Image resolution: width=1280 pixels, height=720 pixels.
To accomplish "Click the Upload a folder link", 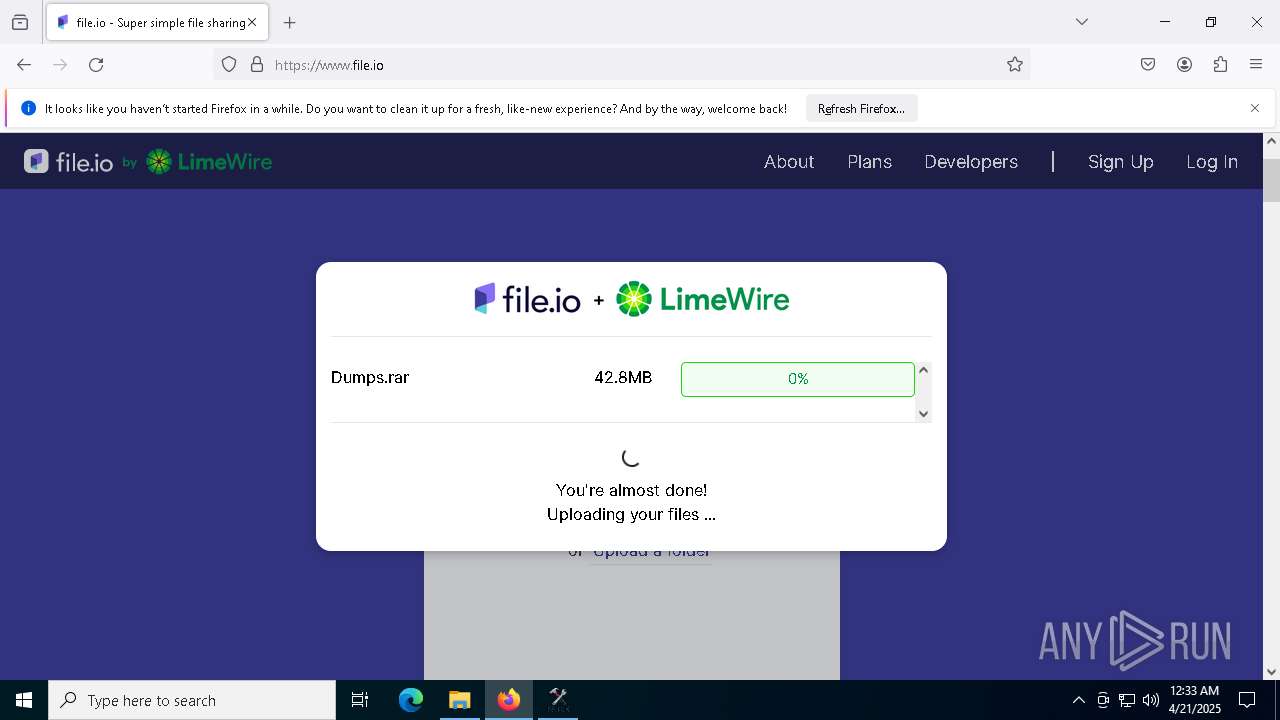I will point(652,553).
